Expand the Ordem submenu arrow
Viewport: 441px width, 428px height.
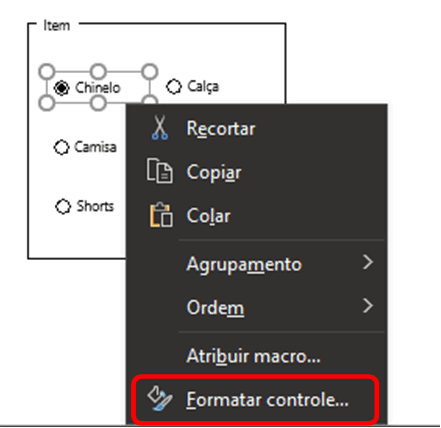click(368, 306)
